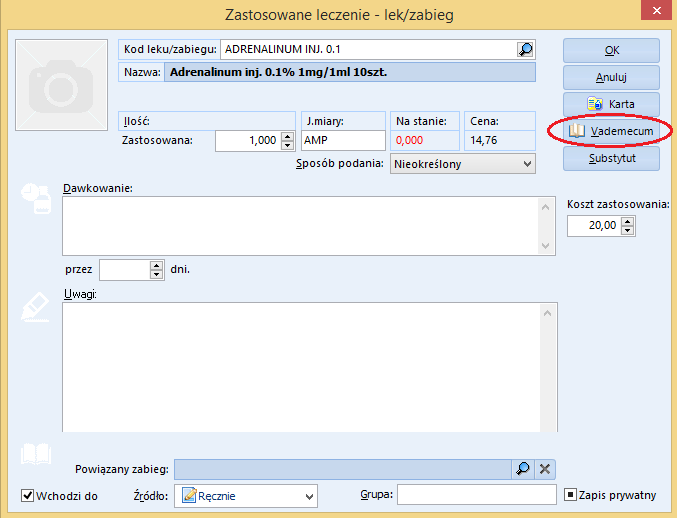Clear Powiązany zabieg with the X icon
This screenshot has width=677, height=518.
point(545,469)
